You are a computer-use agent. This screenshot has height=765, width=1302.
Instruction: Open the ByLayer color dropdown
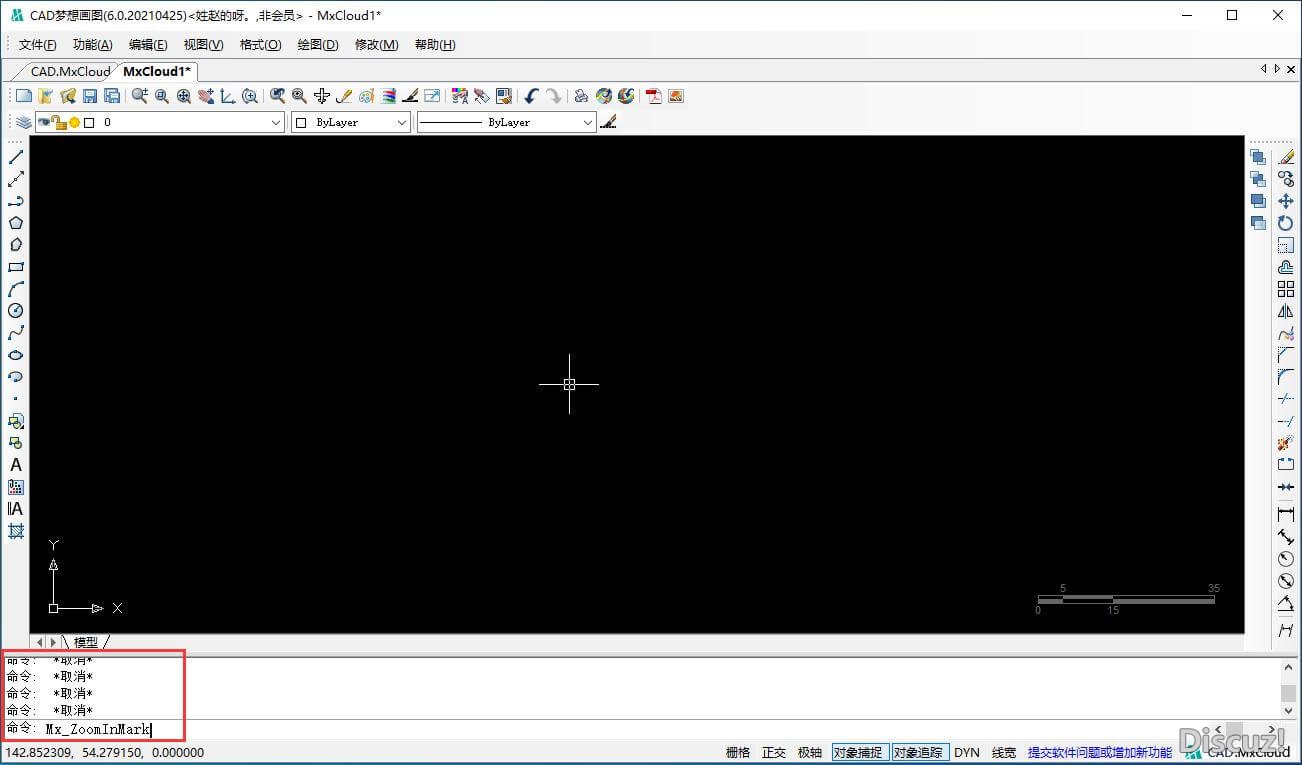(x=351, y=122)
